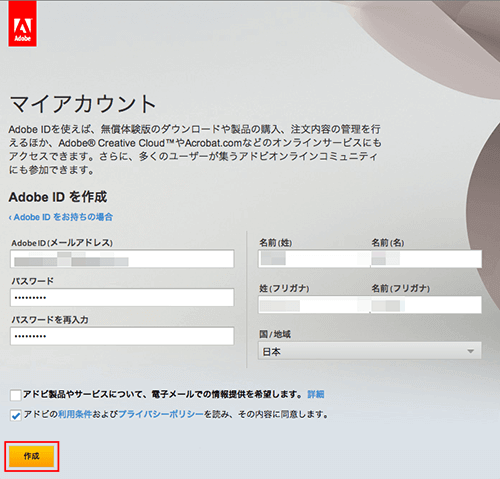Click the 作成 button
Viewport: 500px width, 479px height.
32,456
